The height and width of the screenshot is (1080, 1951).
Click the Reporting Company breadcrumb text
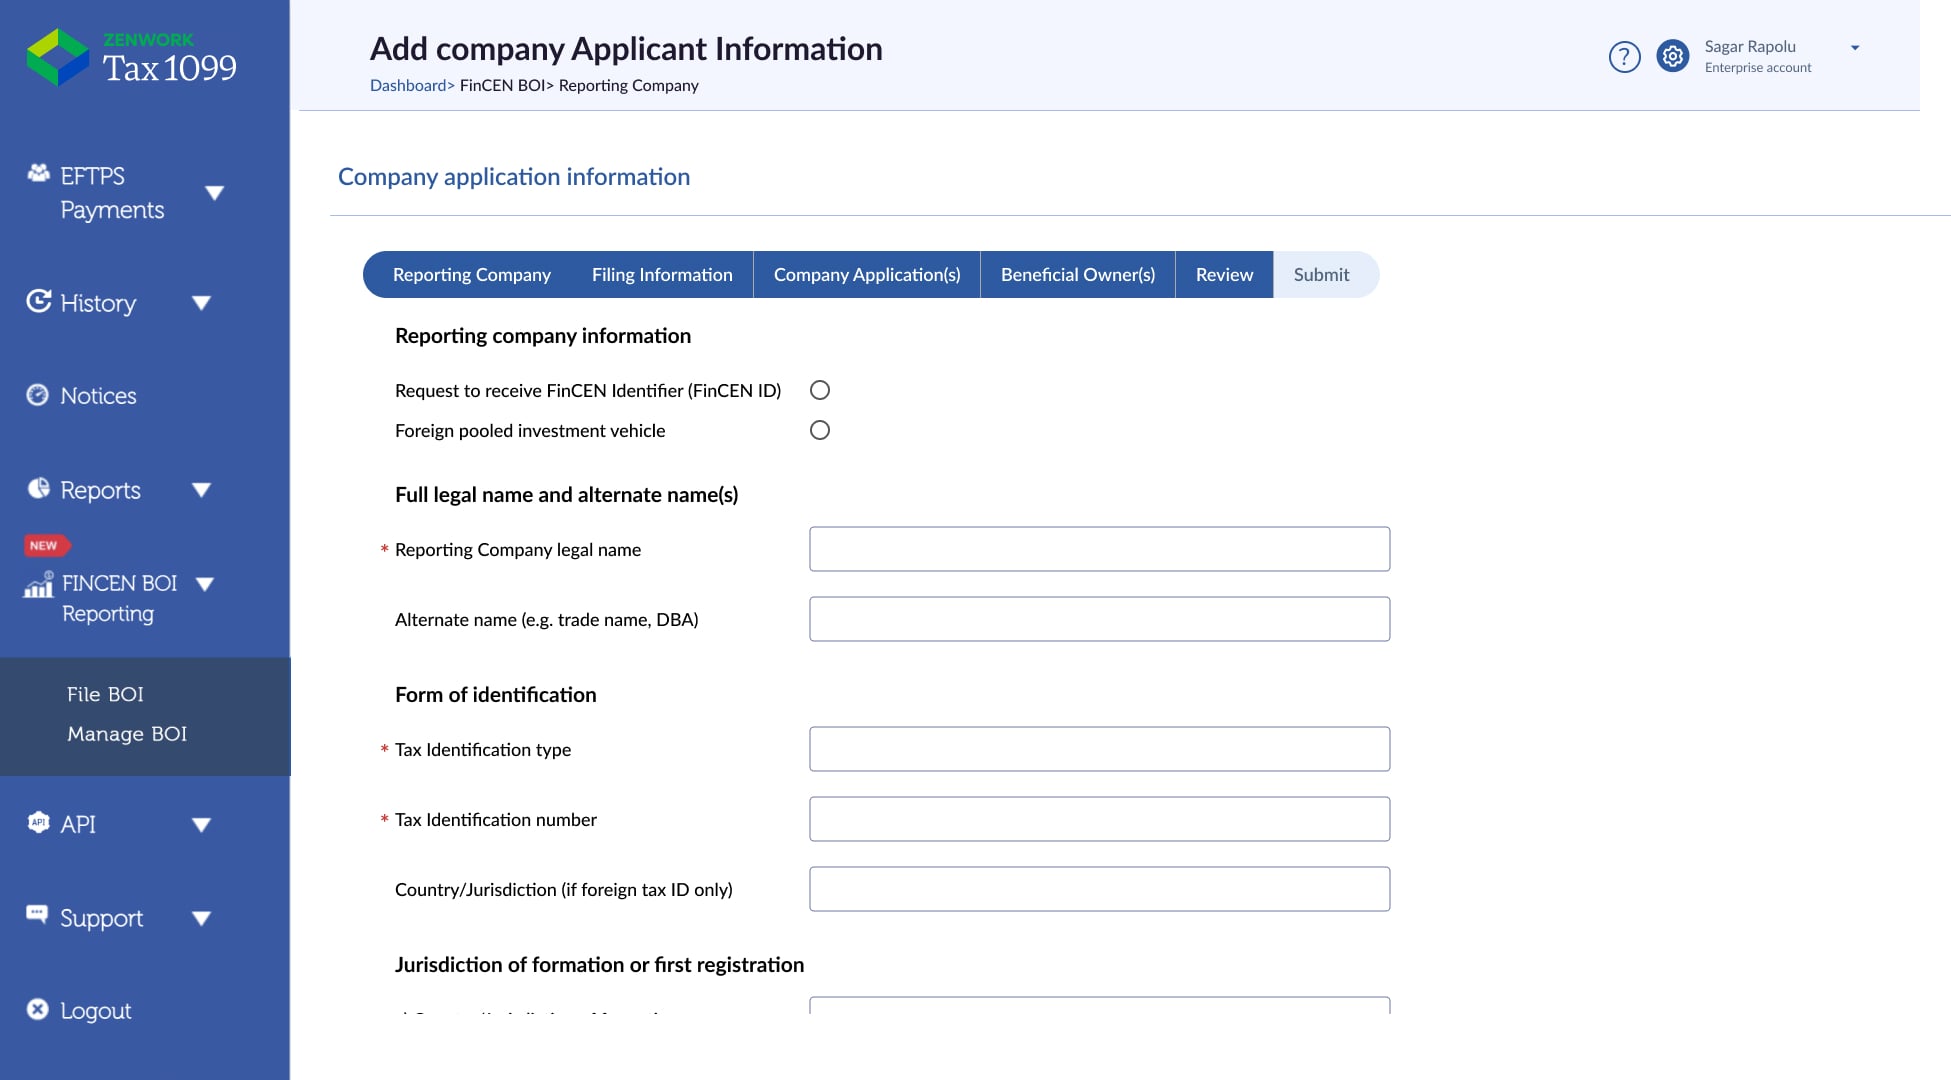[x=628, y=85]
